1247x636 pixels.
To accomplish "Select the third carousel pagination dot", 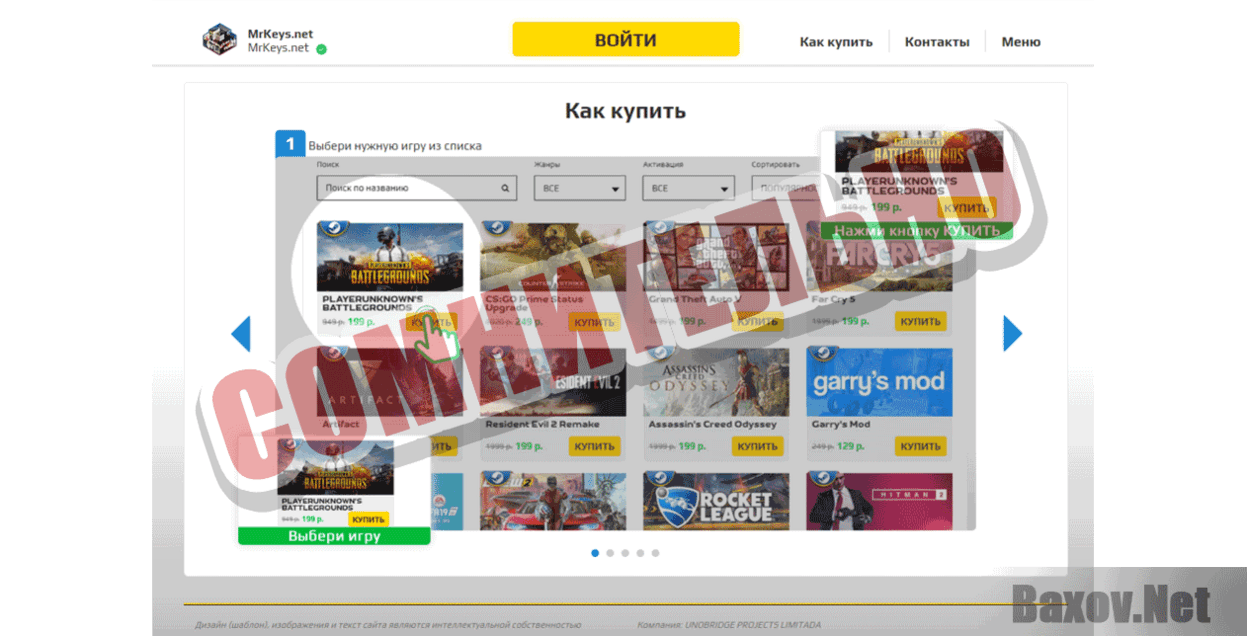I will coord(625,552).
